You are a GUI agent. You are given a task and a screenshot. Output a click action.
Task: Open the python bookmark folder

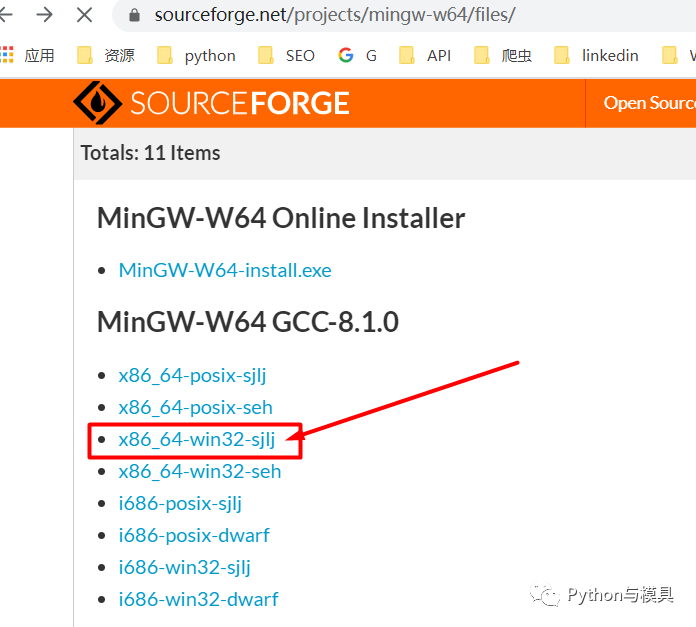tap(196, 55)
